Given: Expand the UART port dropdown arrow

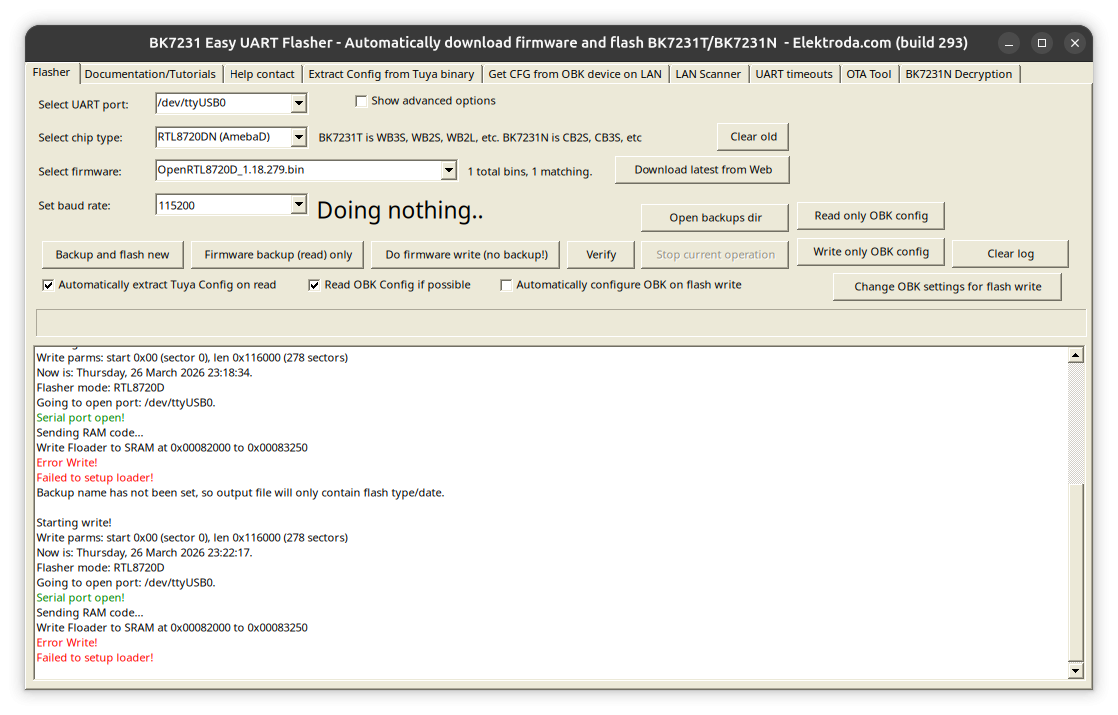Looking at the screenshot, I should pos(299,103).
